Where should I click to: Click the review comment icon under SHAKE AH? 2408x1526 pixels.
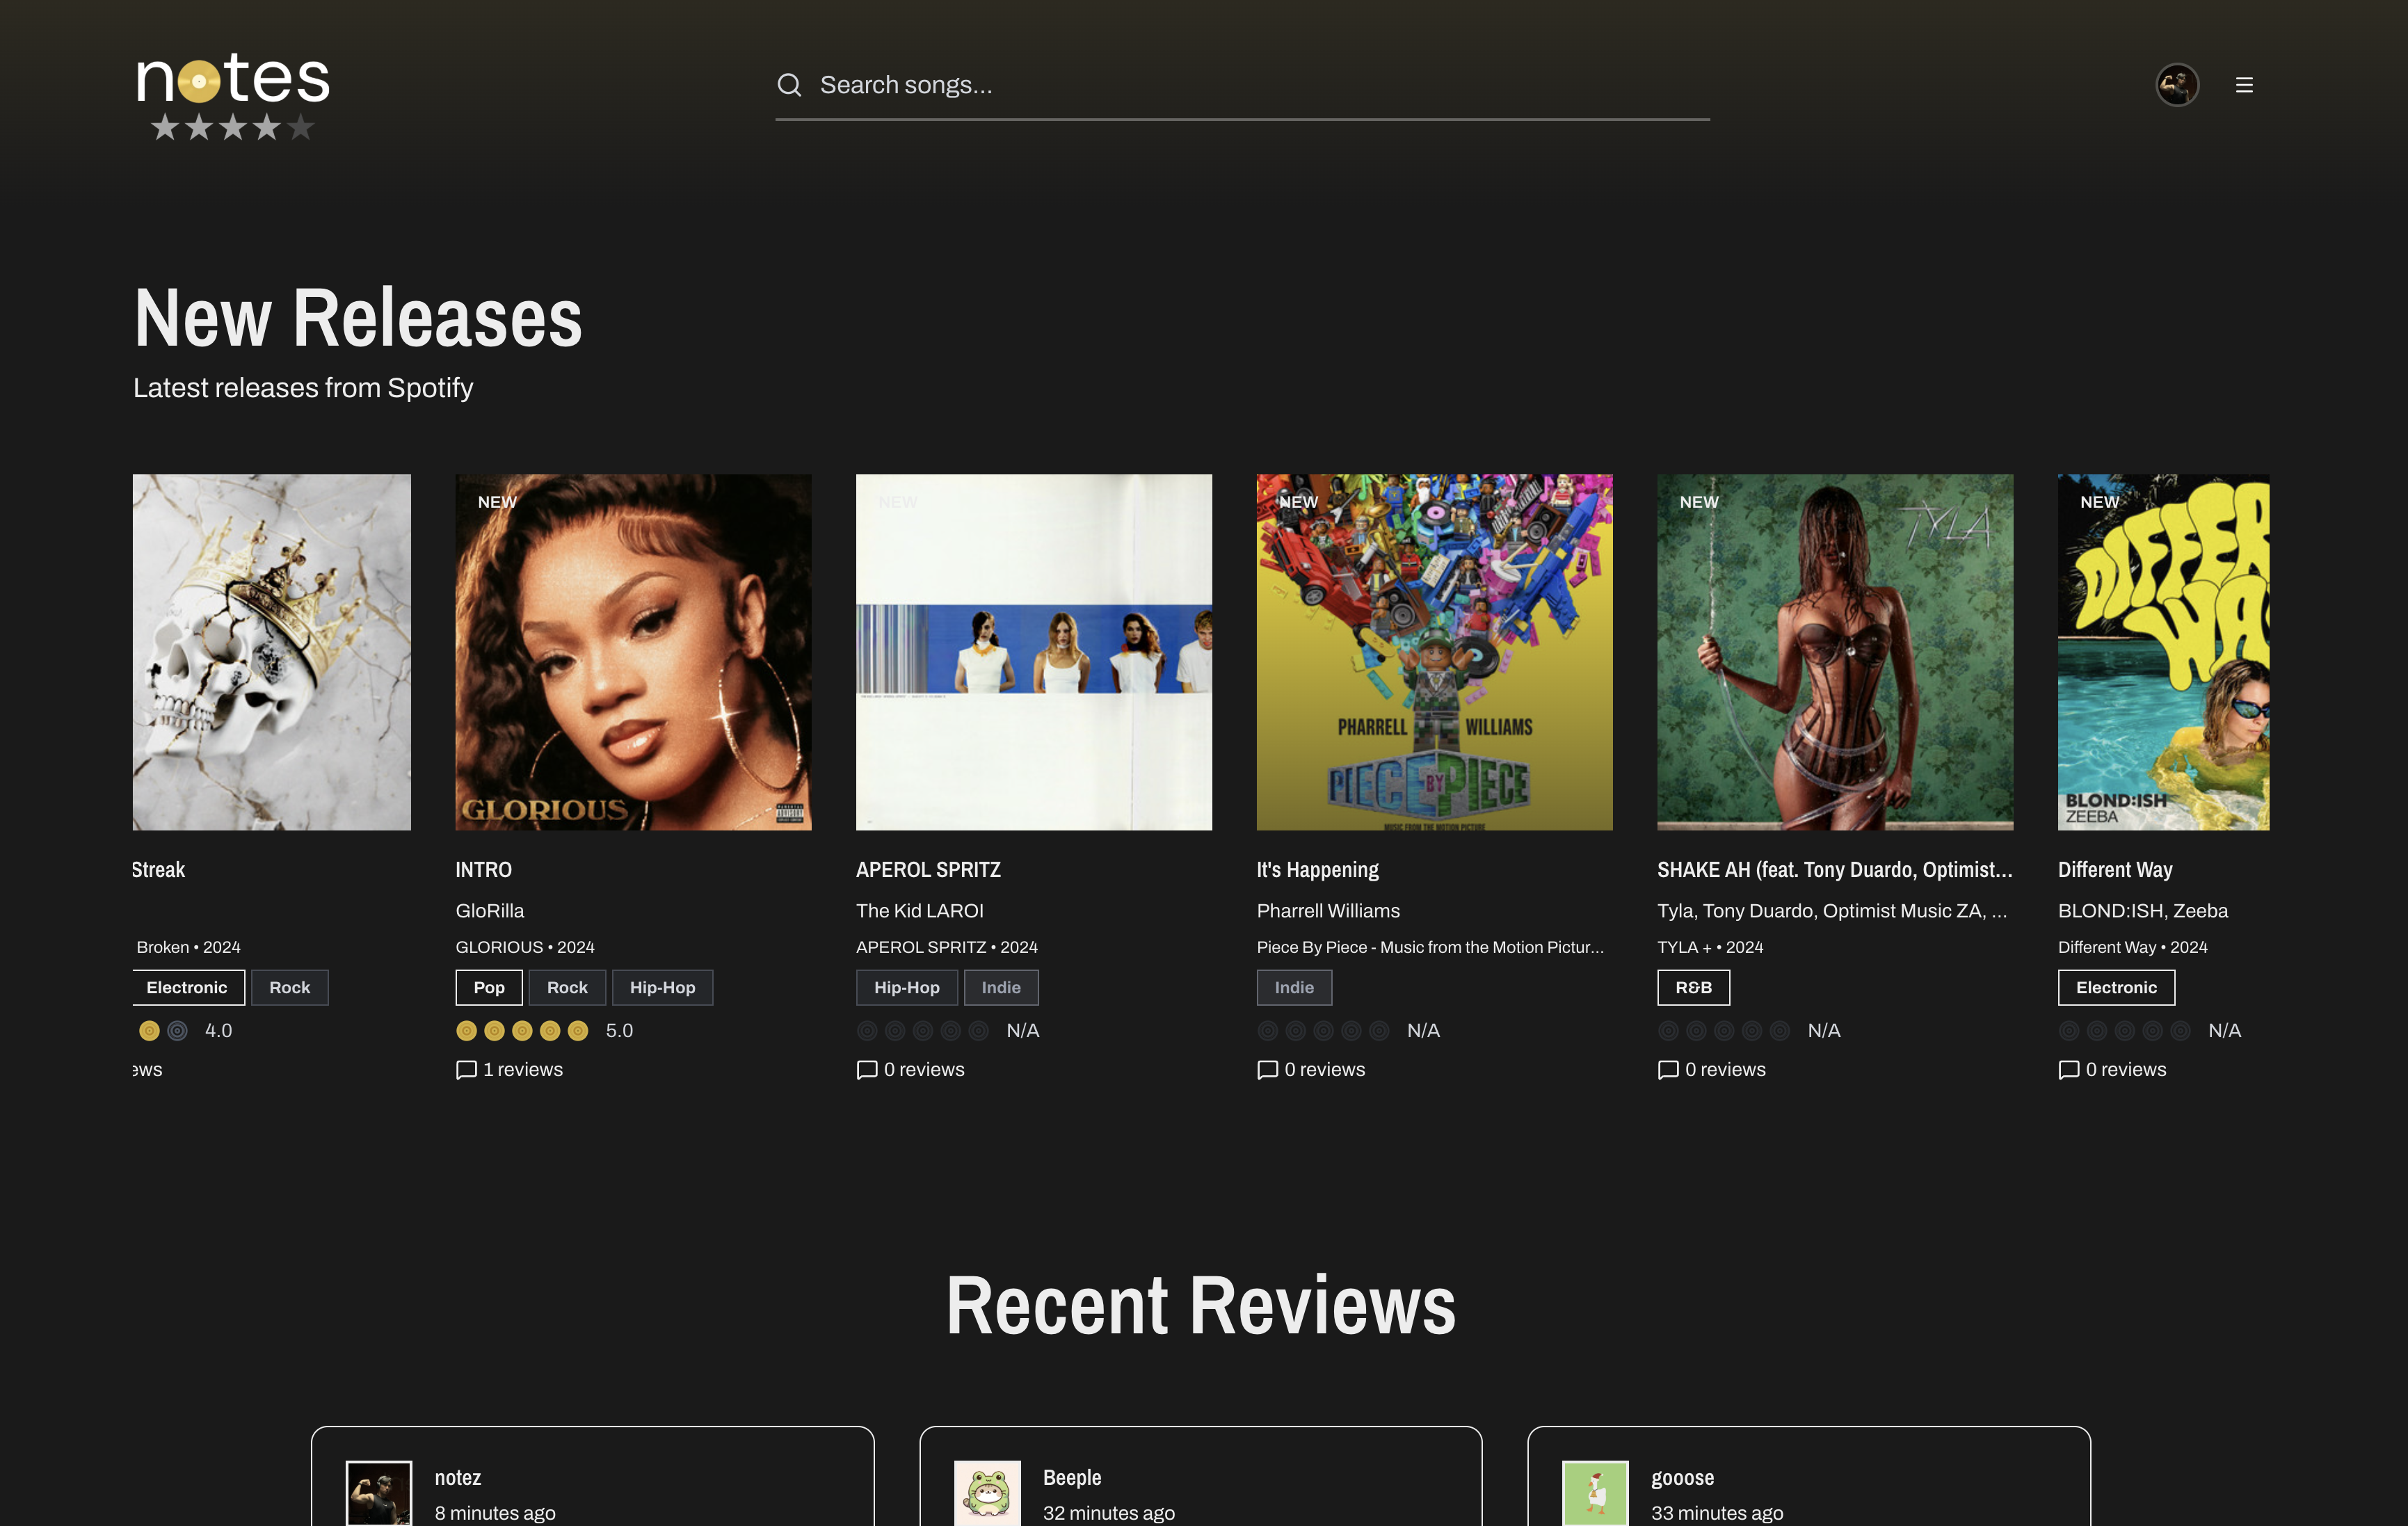point(1668,1070)
